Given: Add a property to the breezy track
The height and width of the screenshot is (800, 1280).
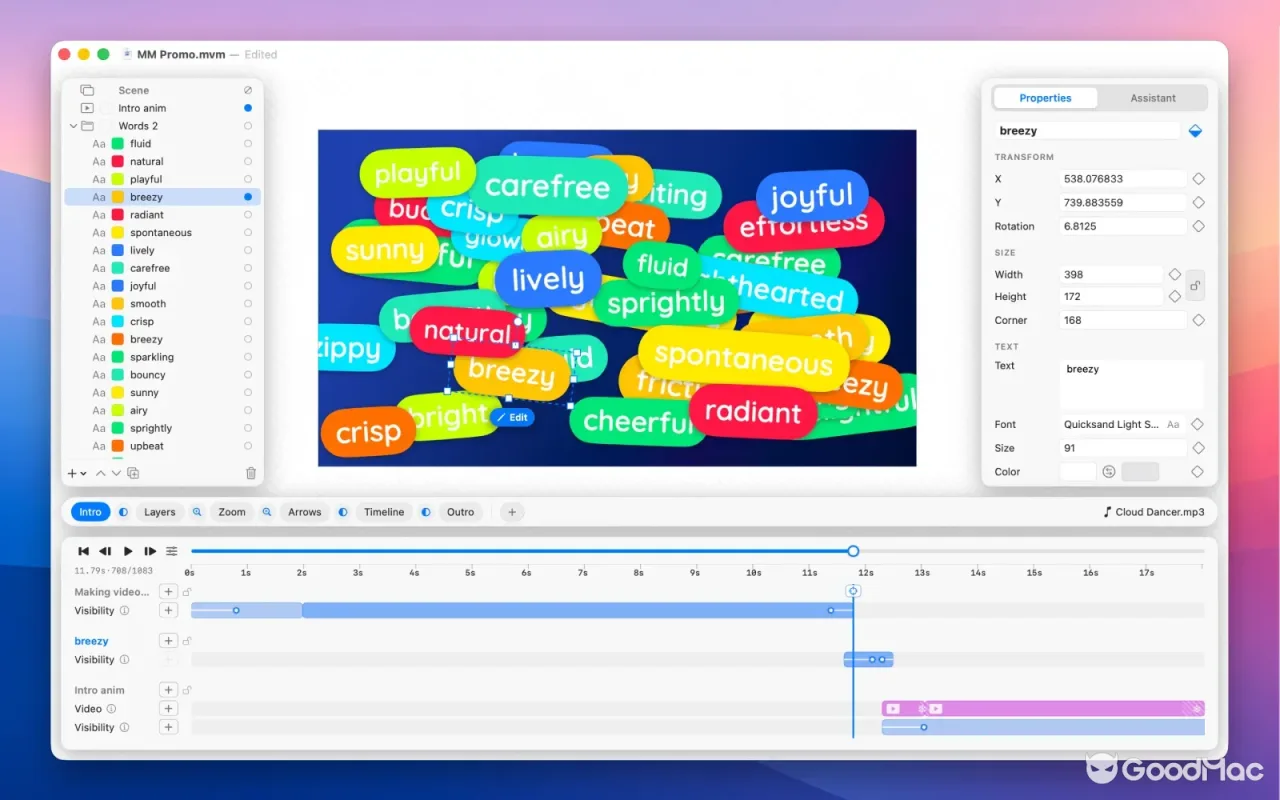Looking at the screenshot, I should [168, 641].
